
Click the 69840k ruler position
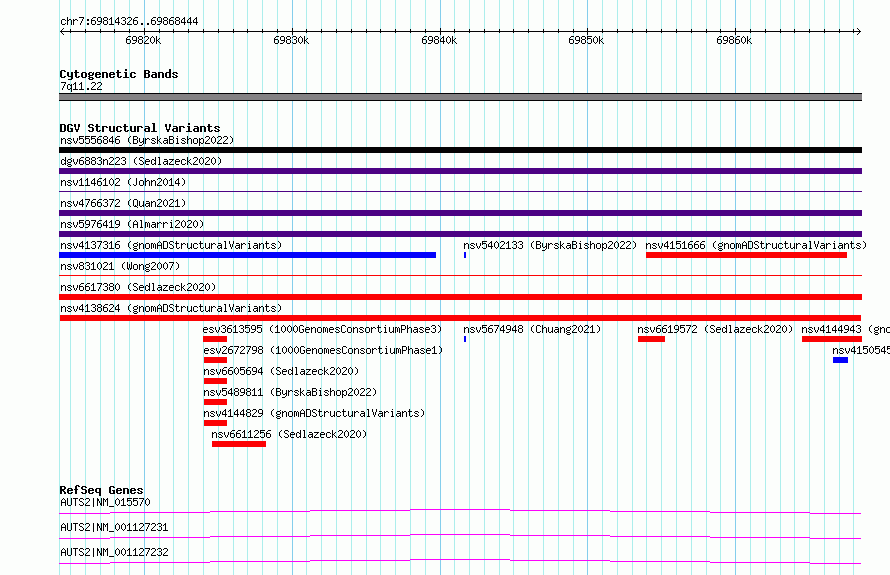439,40
